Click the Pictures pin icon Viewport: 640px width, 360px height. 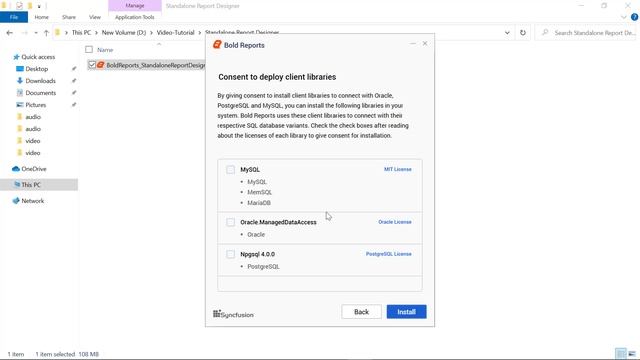[x=74, y=105]
